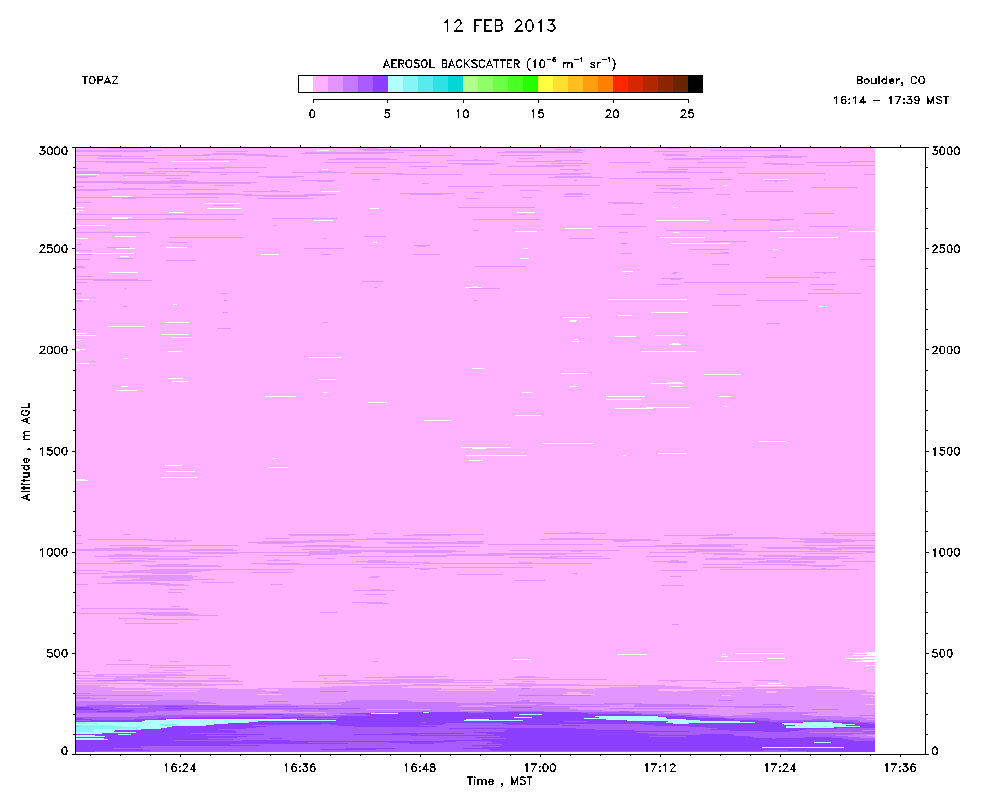Screen dimensions: 1000x800
Task: Pick the bright yellow colorbar swatch
Action: point(545,84)
